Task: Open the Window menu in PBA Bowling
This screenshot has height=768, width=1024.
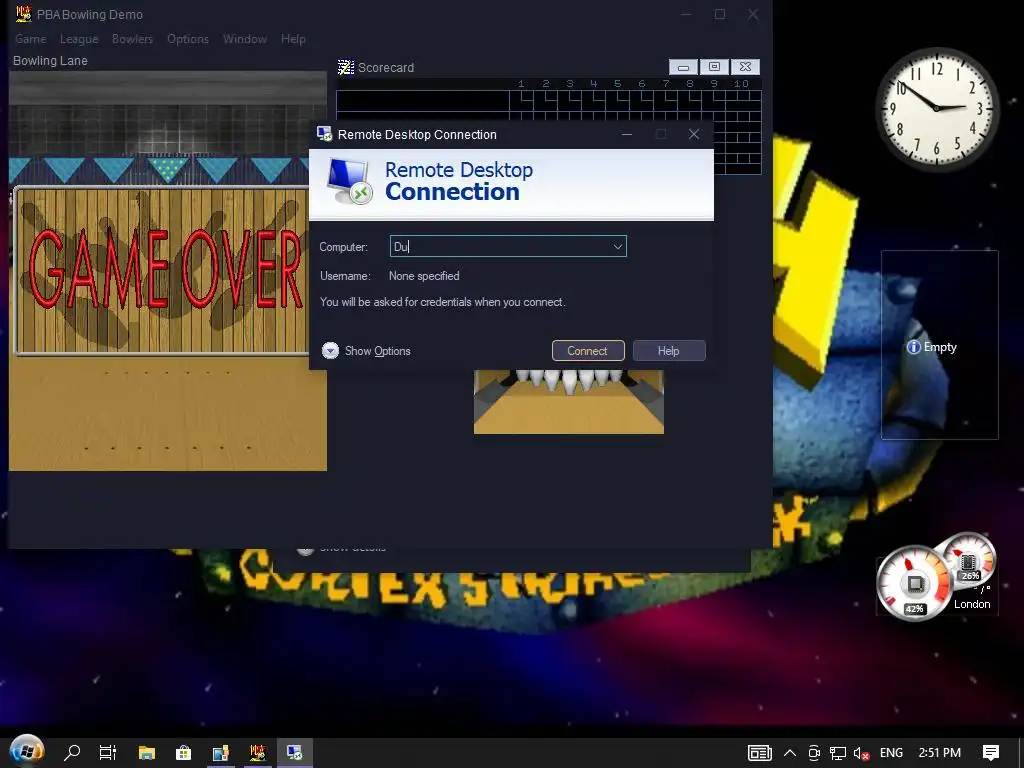Action: point(245,39)
